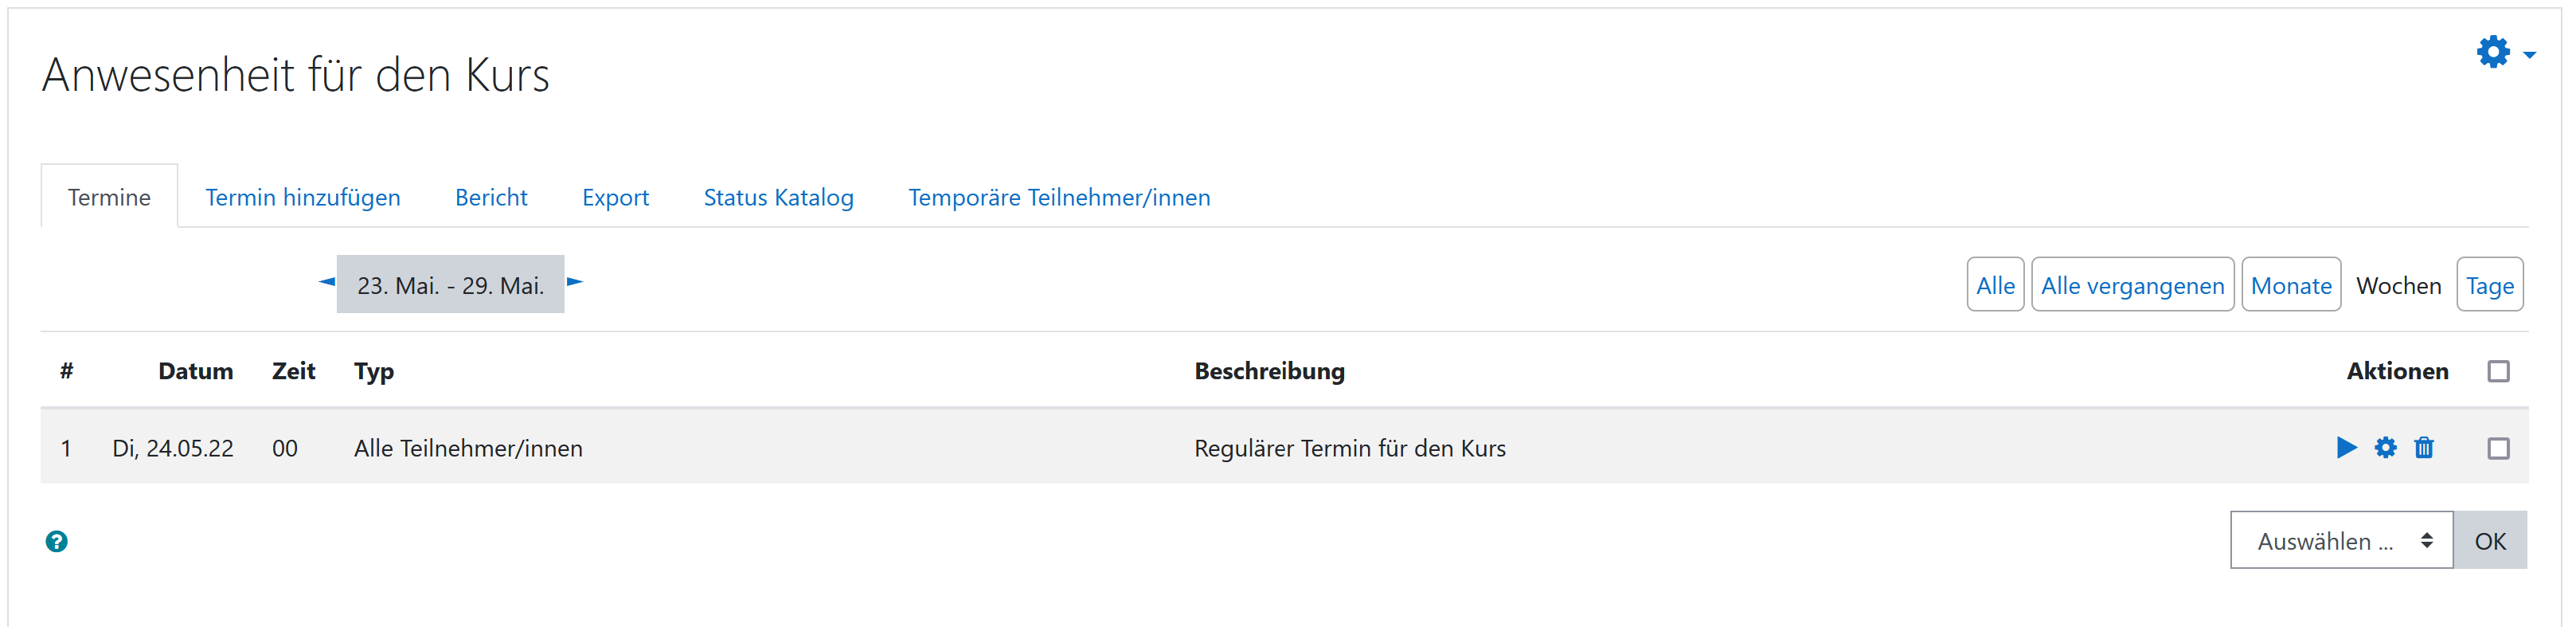2576x627 pixels.
Task: Expand the caret next to the settings gear
Action: point(2529,55)
